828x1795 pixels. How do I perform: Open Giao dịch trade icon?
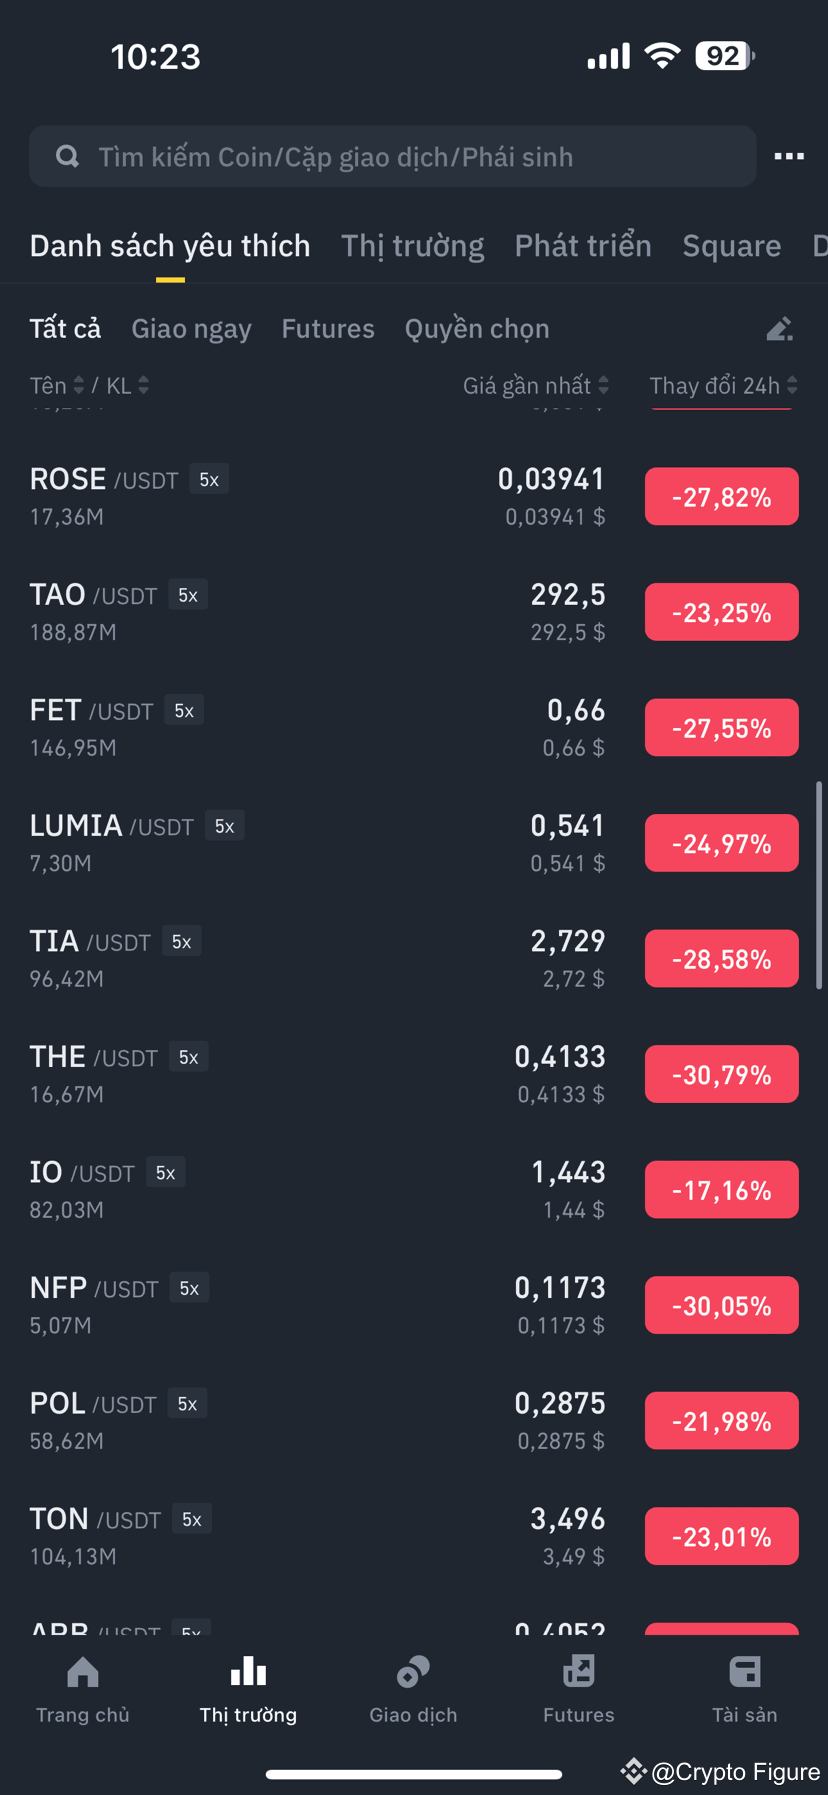click(413, 1671)
